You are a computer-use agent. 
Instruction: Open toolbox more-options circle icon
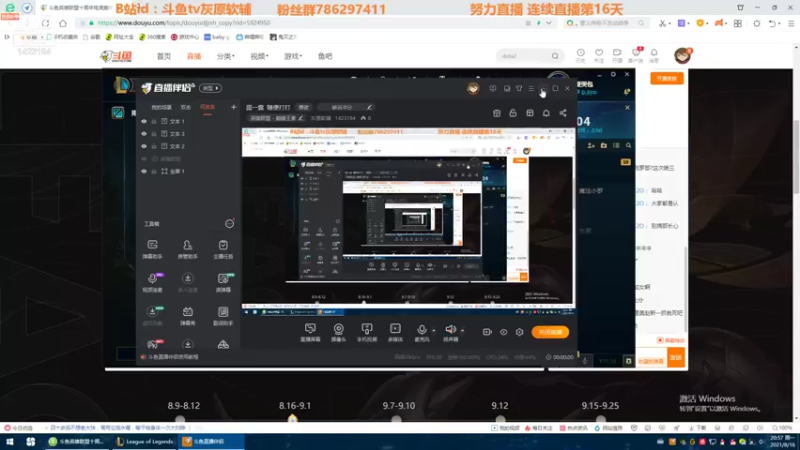pyautogui.click(x=229, y=223)
